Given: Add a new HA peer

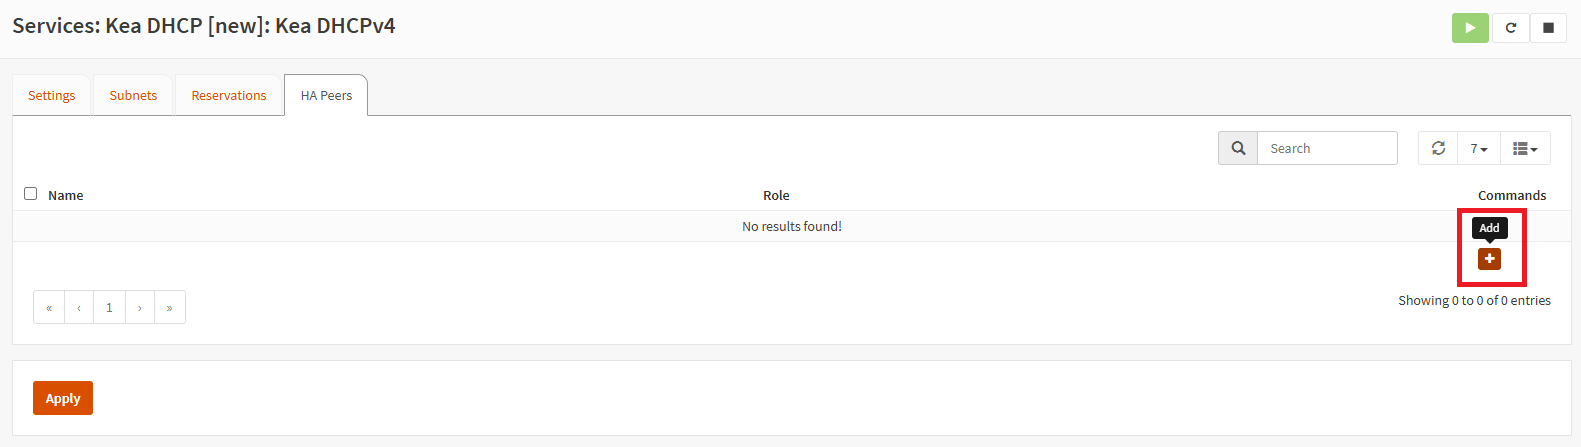Looking at the screenshot, I should pos(1489,258).
